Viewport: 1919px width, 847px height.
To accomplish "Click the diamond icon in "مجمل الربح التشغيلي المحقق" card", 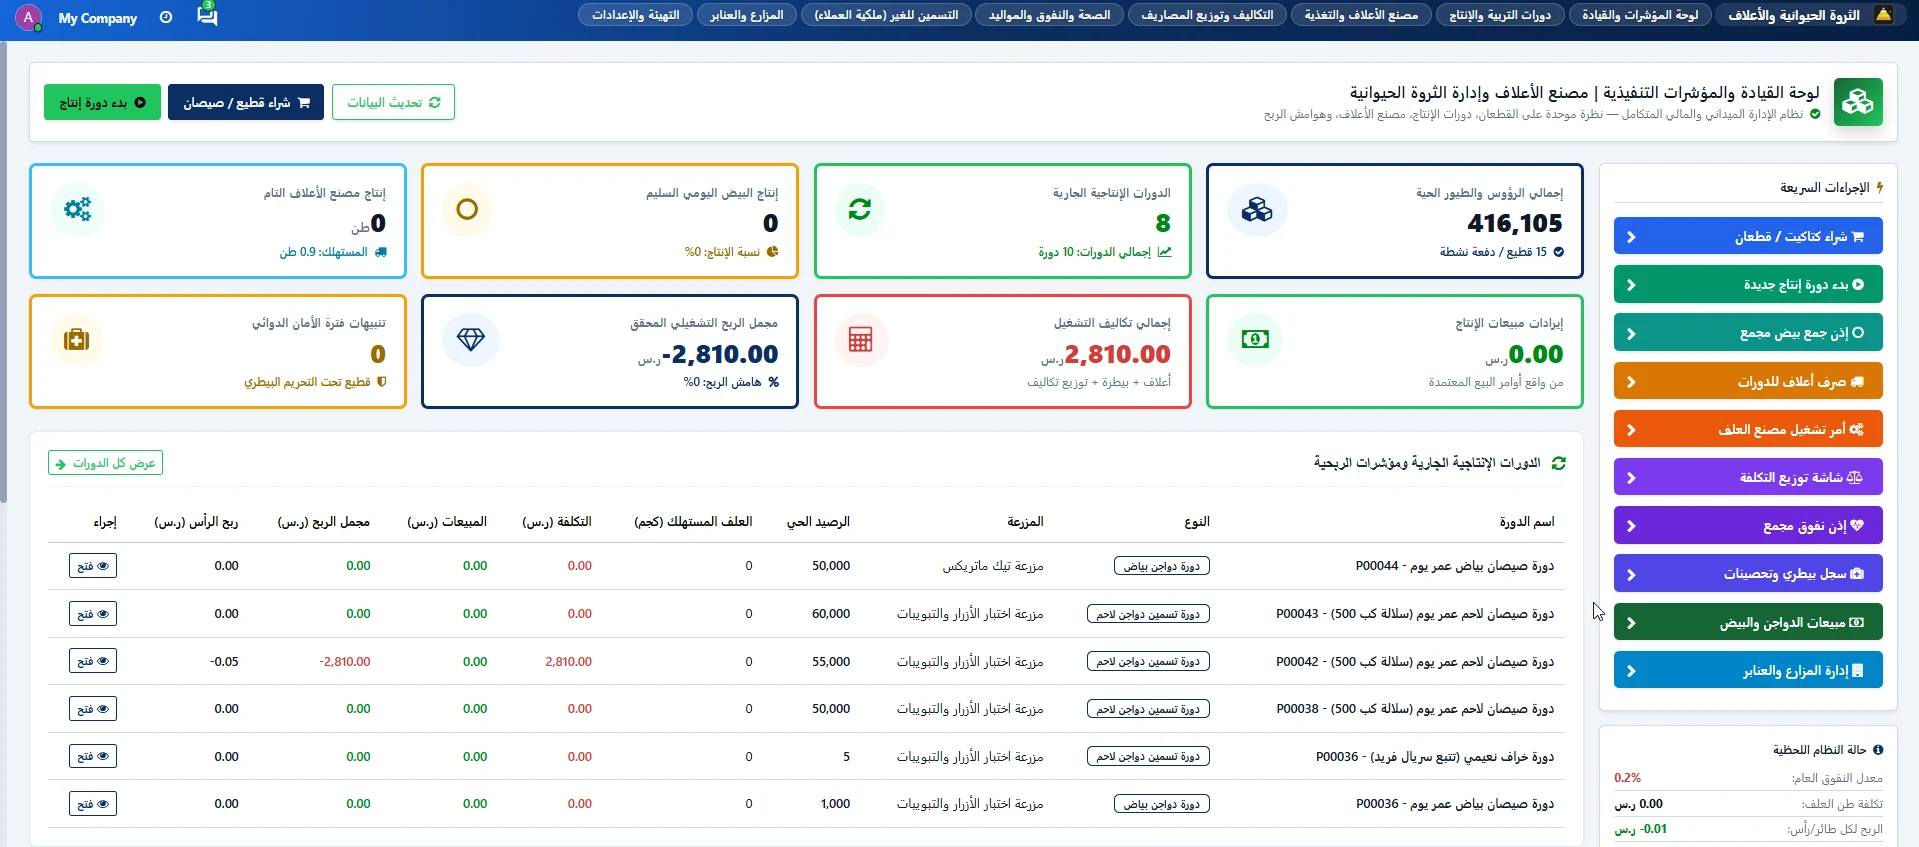I will pos(470,340).
